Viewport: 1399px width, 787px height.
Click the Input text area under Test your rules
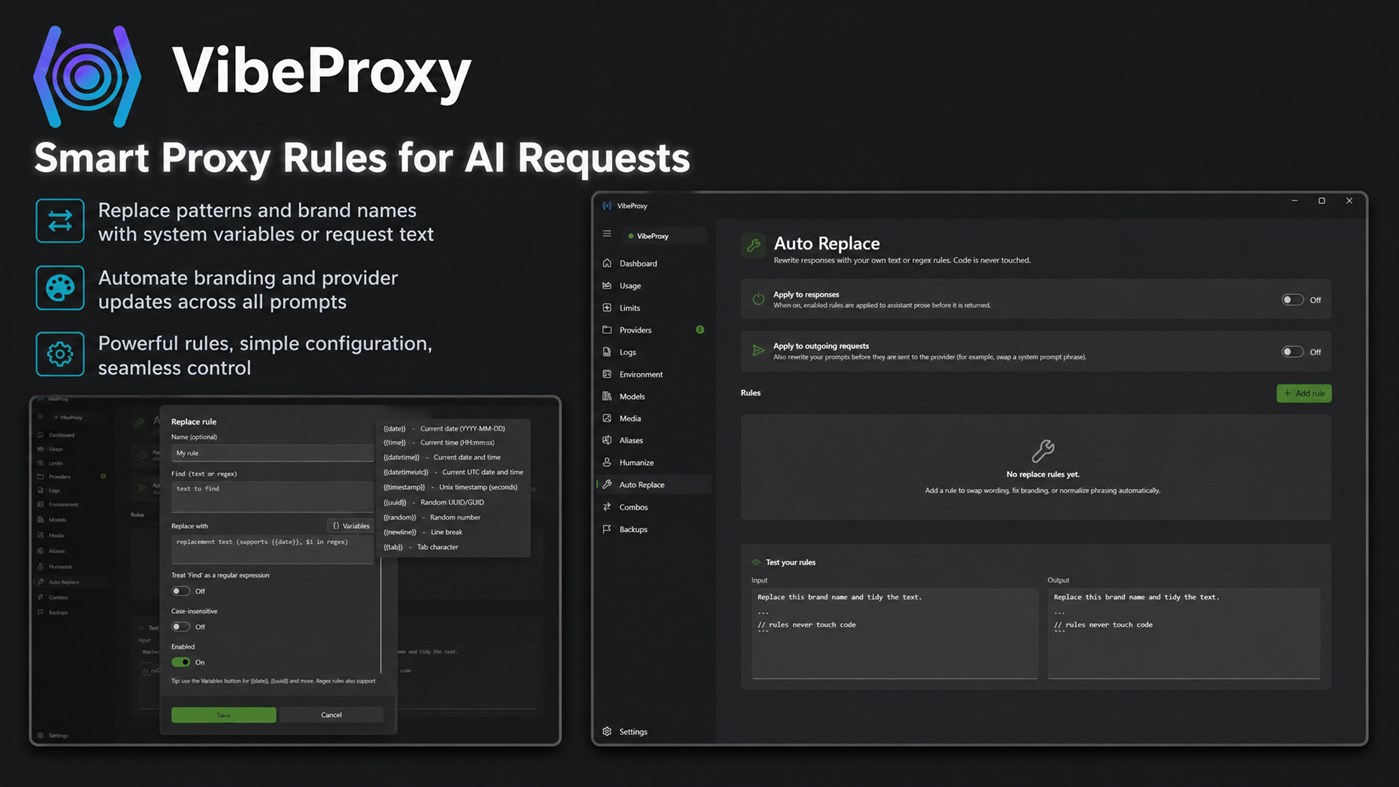pos(894,633)
